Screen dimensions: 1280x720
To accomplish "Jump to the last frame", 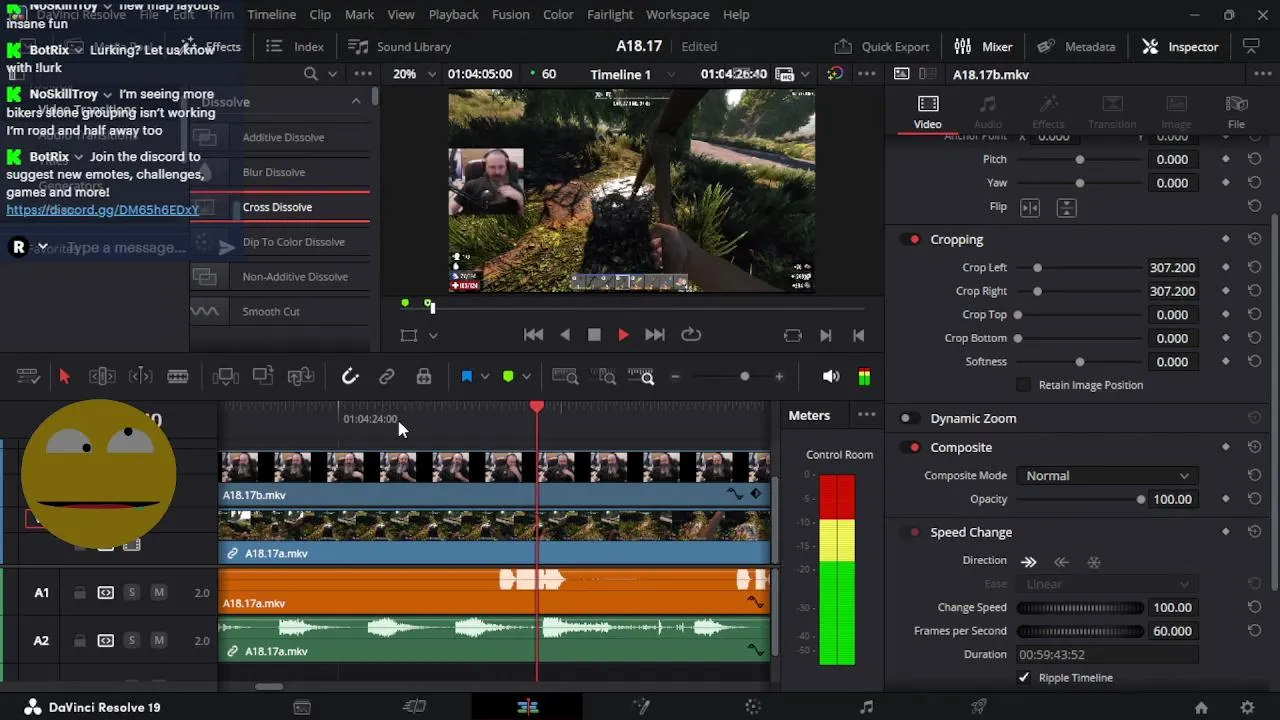I will (x=655, y=335).
